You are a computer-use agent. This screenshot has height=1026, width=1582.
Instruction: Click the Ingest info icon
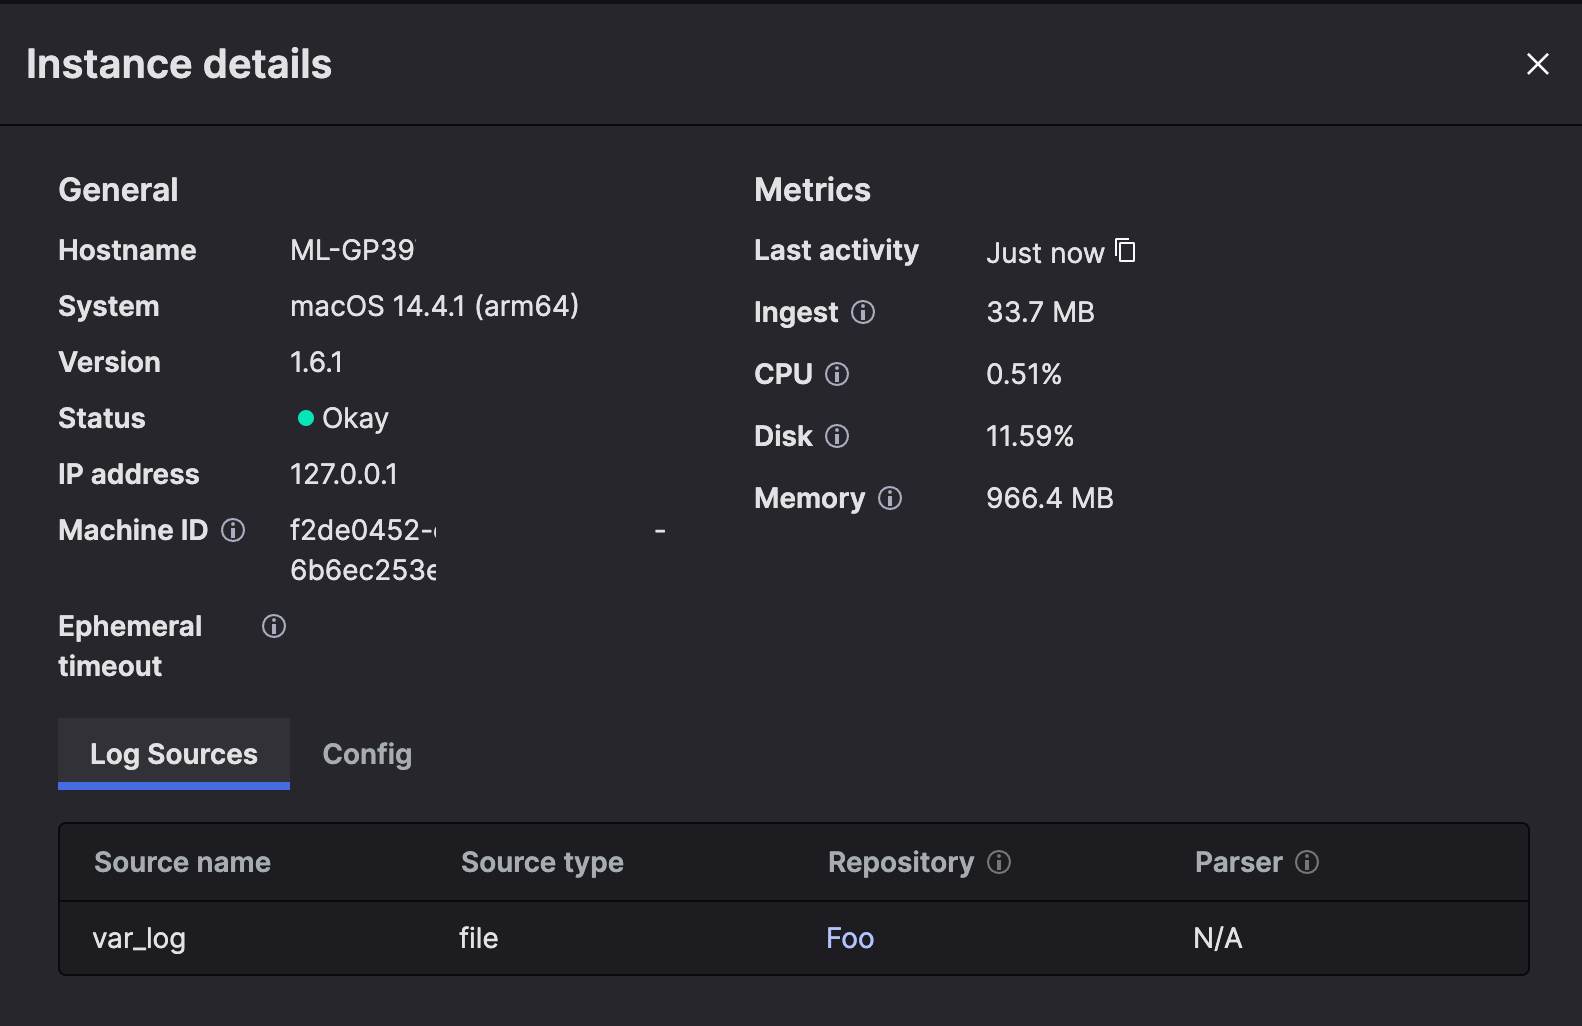863,312
